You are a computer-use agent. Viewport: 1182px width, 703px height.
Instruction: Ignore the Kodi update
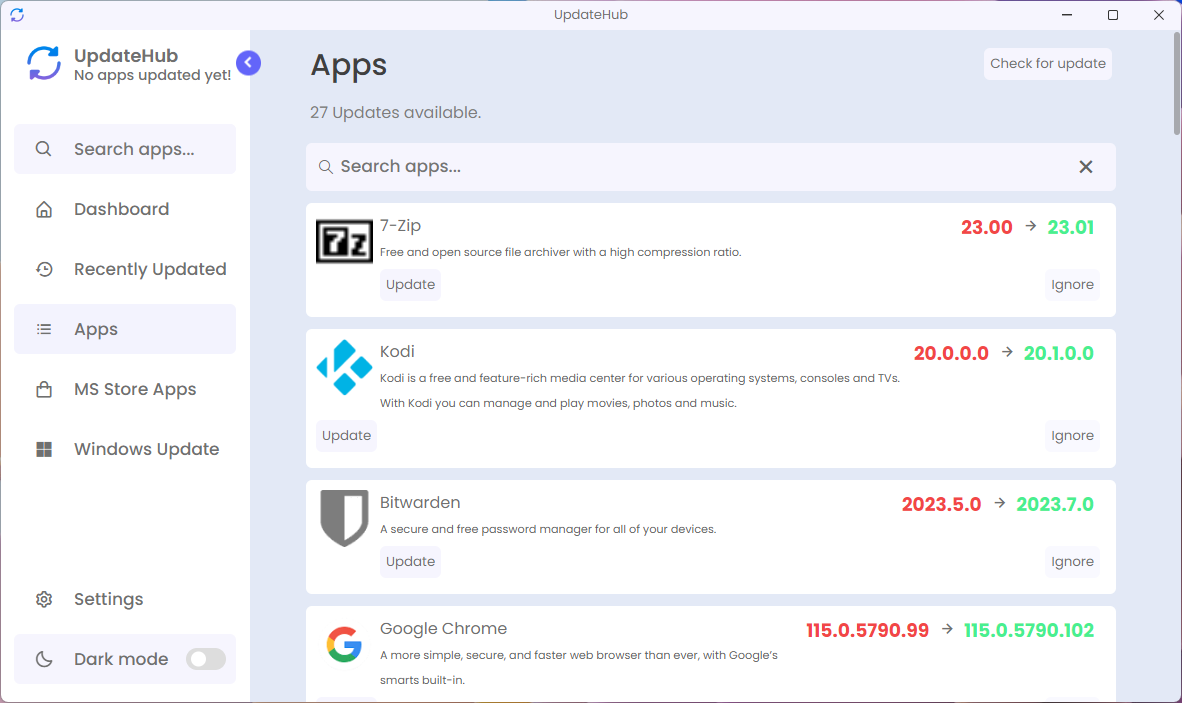point(1072,436)
